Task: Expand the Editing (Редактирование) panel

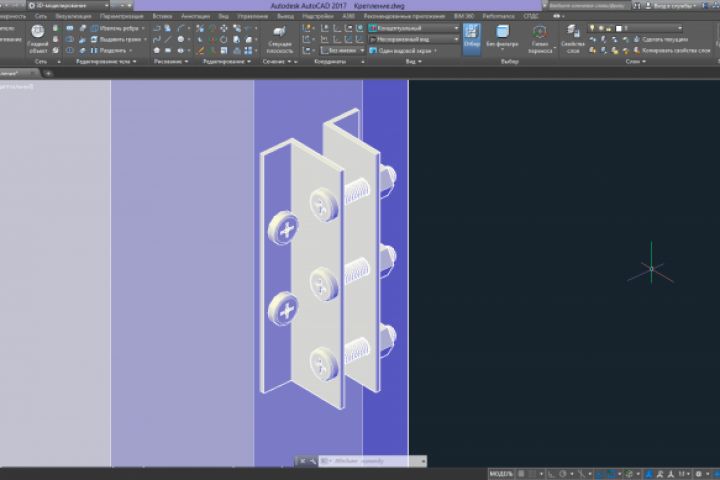Action: tap(227, 61)
